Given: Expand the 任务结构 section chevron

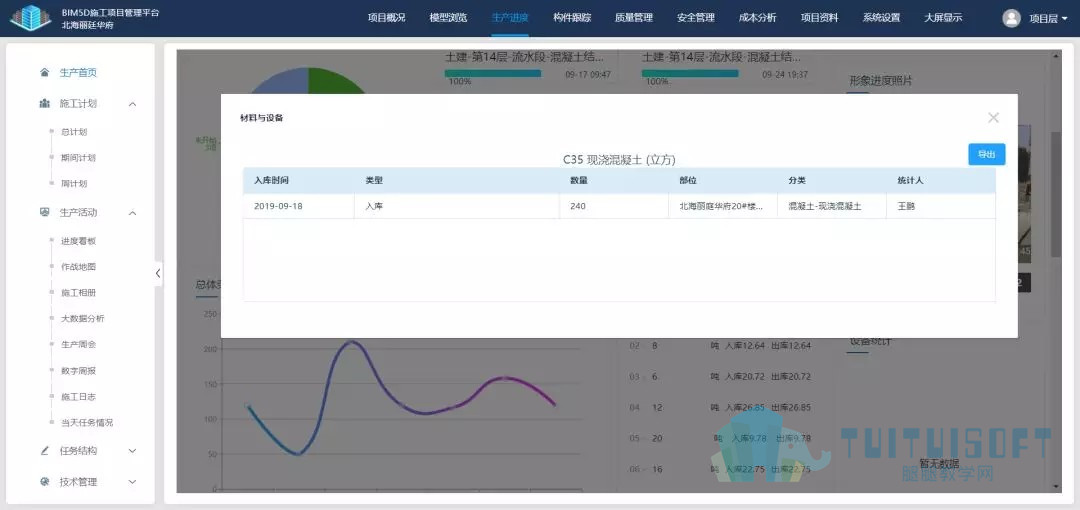Looking at the screenshot, I should (x=133, y=451).
